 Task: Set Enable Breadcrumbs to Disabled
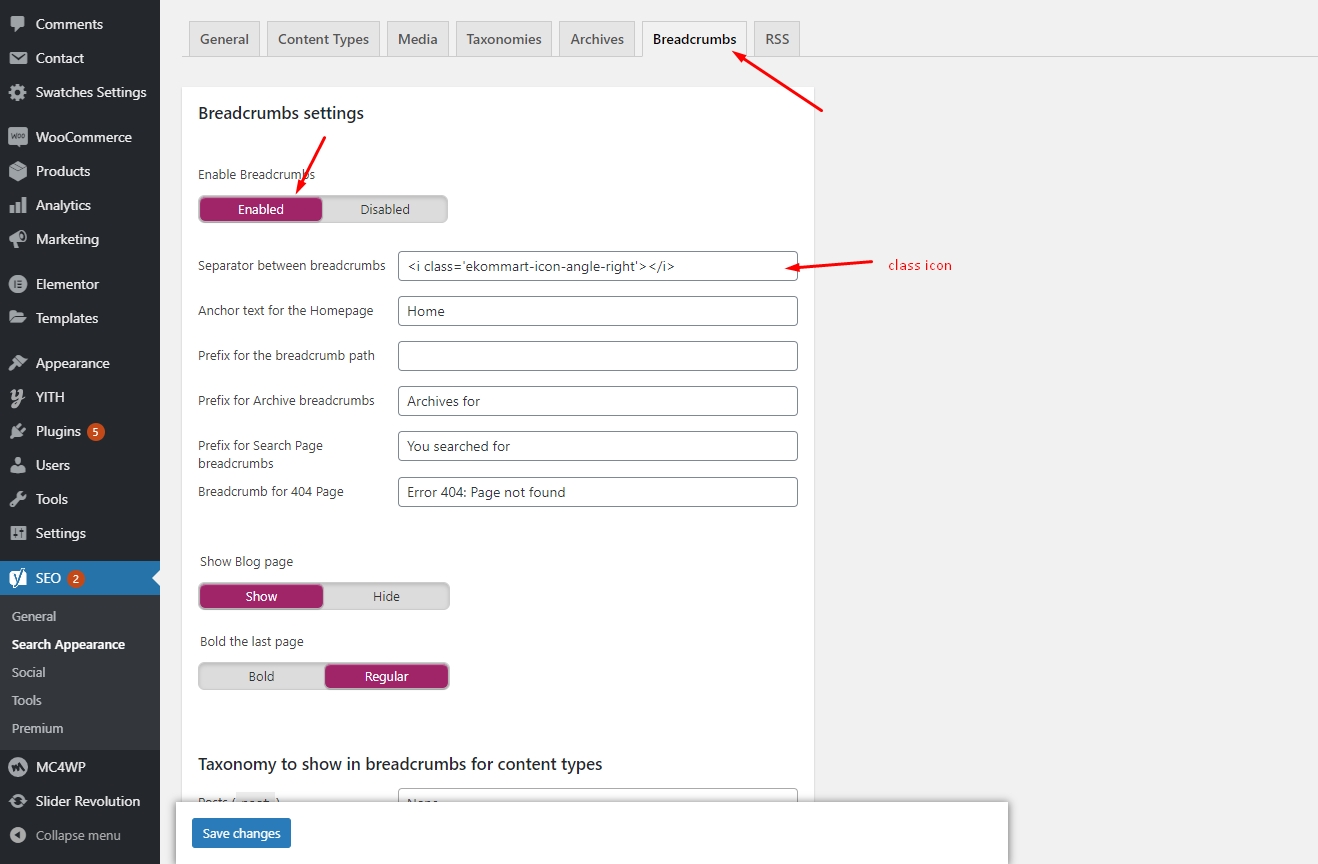coord(385,209)
